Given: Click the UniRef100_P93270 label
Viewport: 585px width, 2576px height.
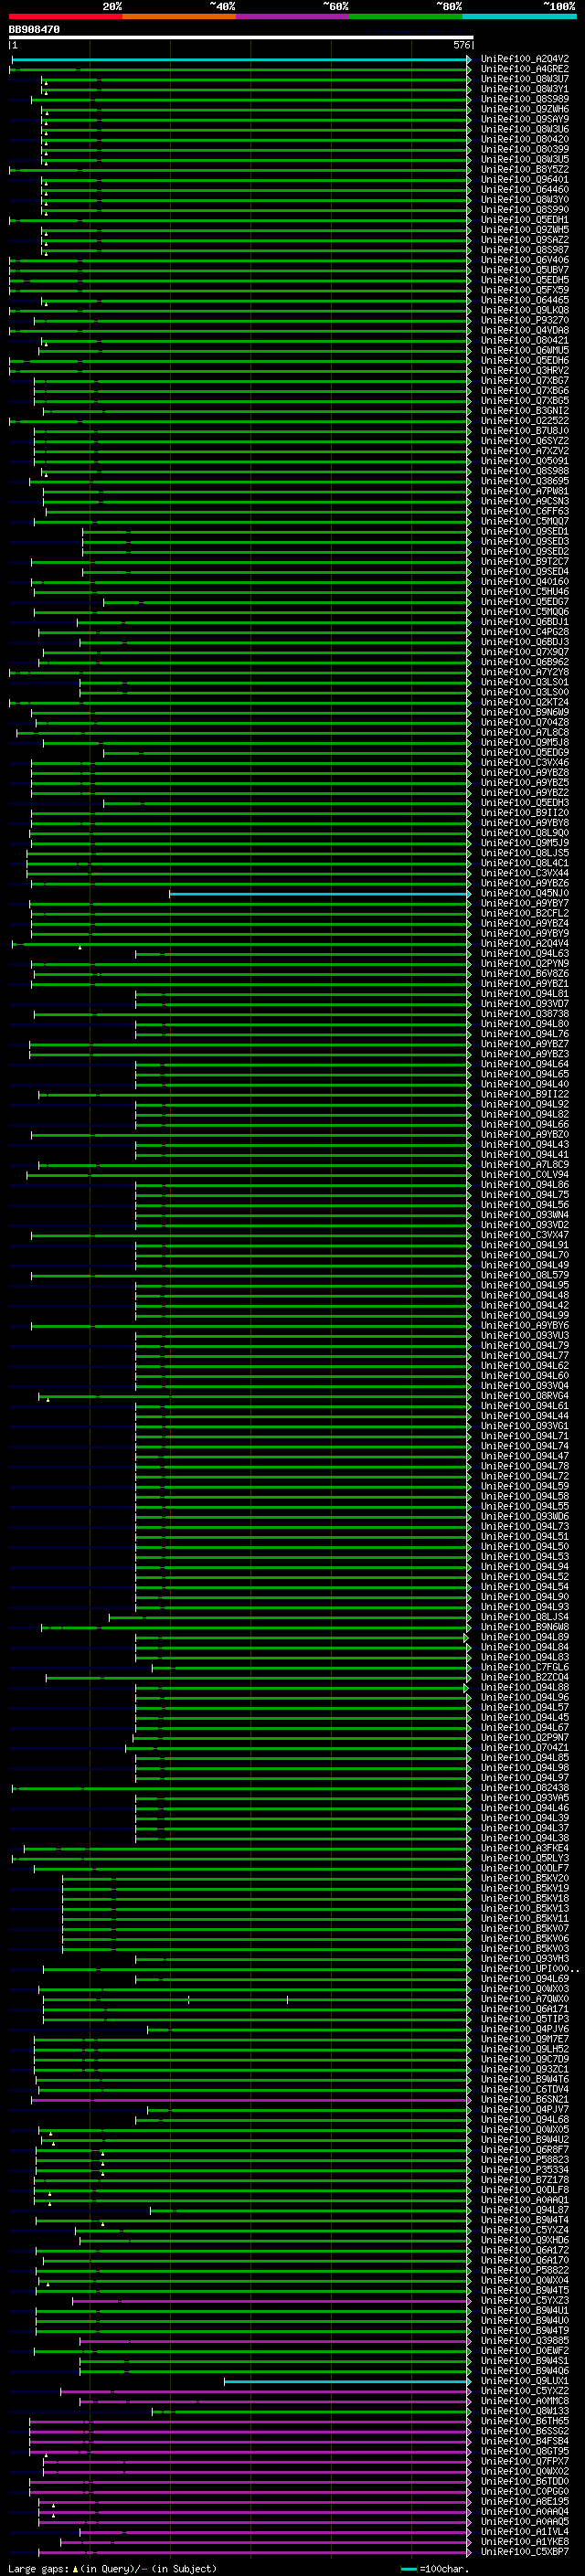Looking at the screenshot, I should coord(525,320).
